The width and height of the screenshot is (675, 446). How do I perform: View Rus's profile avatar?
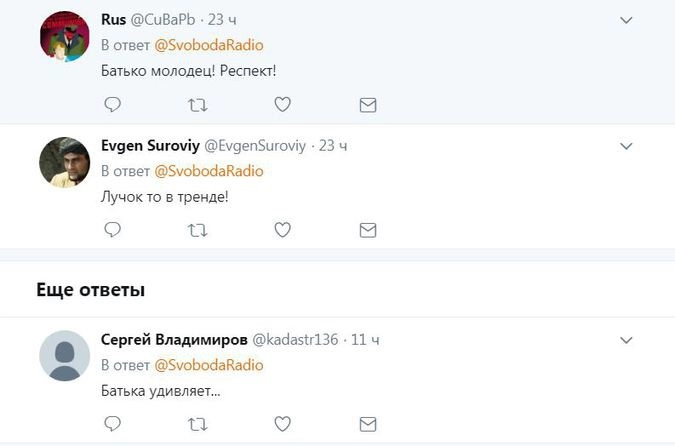tap(65, 40)
